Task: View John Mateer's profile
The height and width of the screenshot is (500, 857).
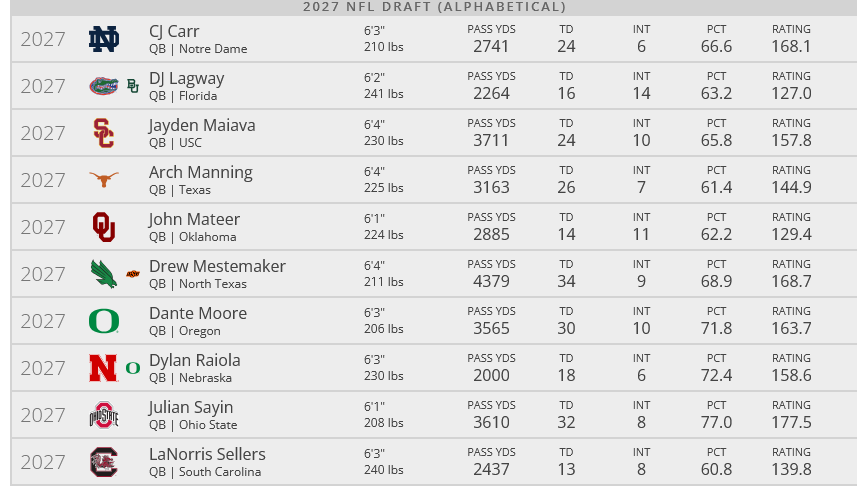Action: pos(194,219)
